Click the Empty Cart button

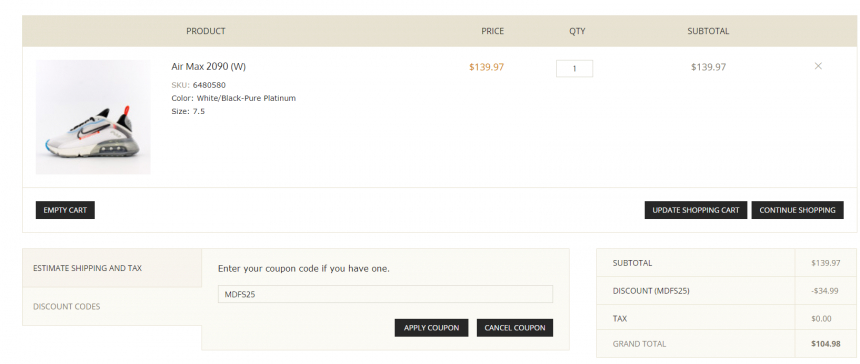65,210
